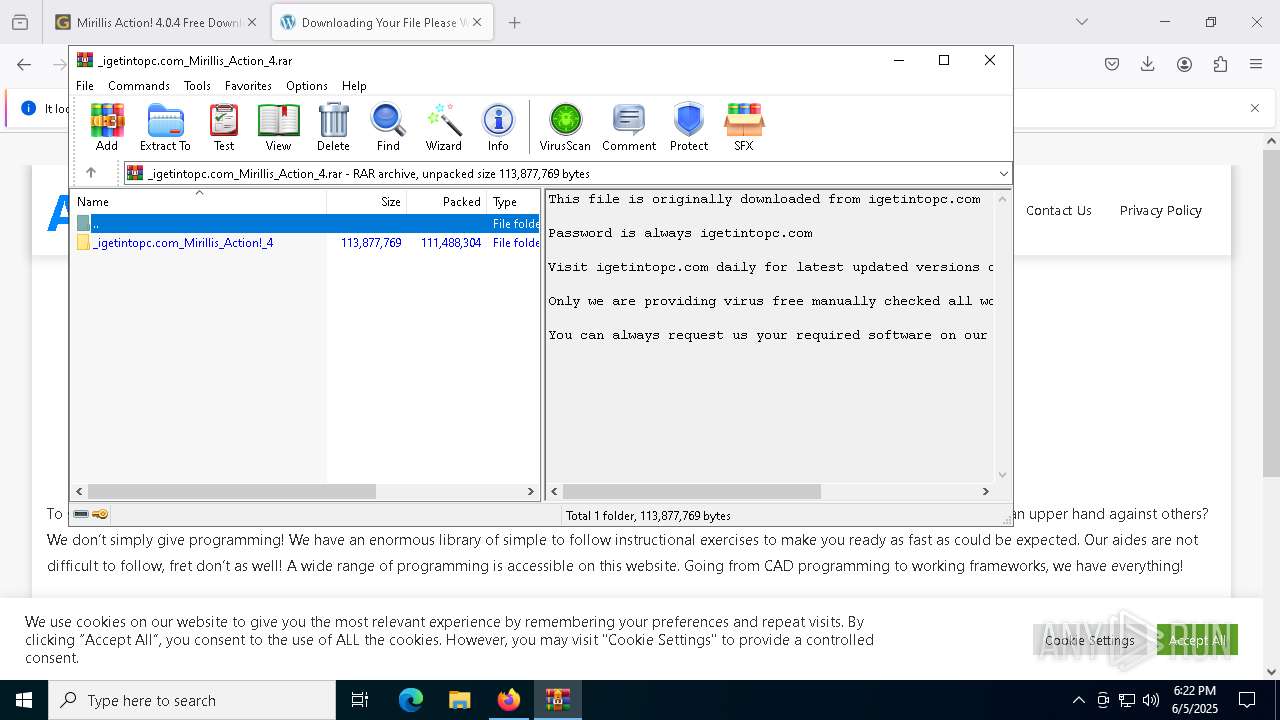Click the WinRAR taskbar icon
The width and height of the screenshot is (1280, 720).
558,700
